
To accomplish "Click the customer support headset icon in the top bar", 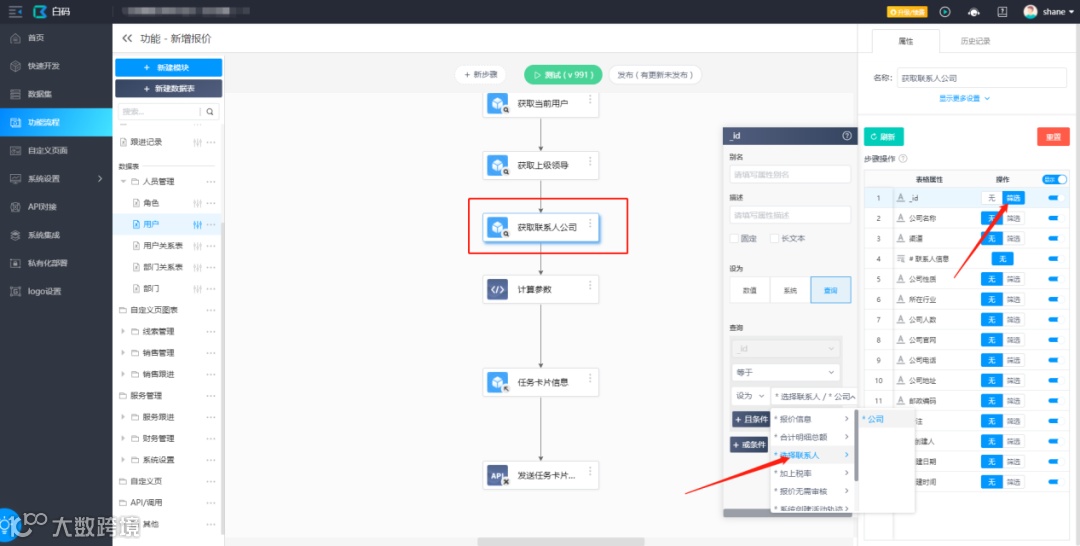I will [x=973, y=12].
